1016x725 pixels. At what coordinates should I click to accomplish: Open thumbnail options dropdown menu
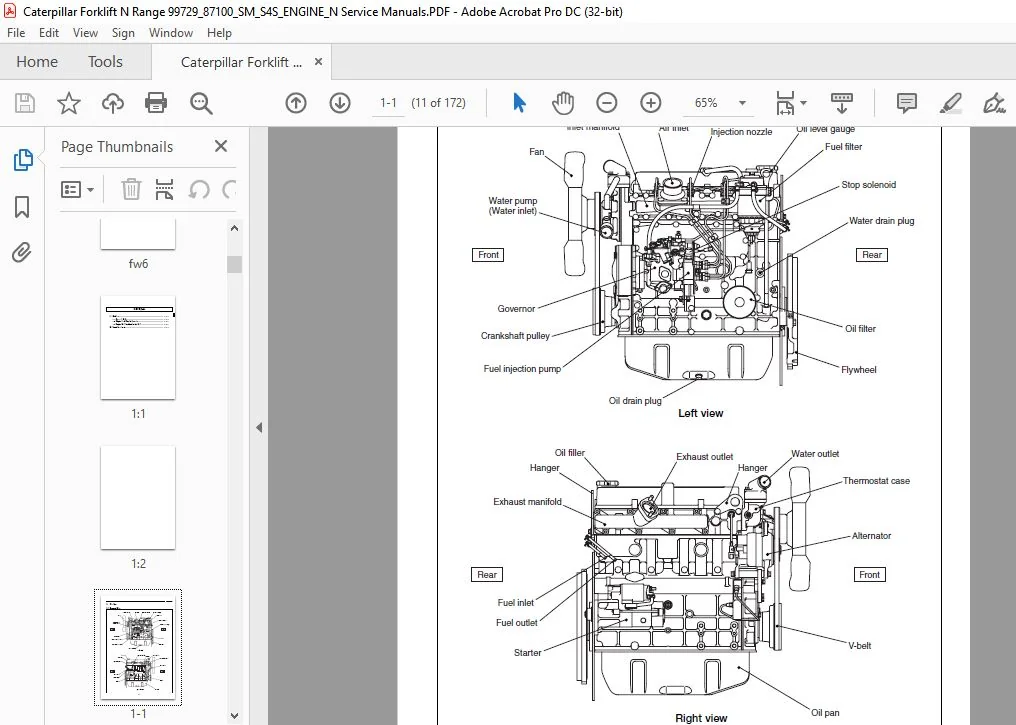pos(77,190)
